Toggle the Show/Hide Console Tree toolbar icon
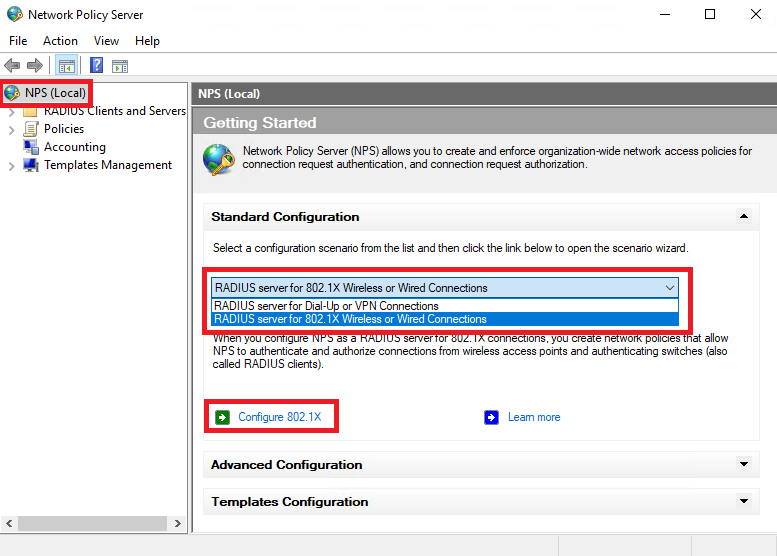Screen dimensions: 777x556 66,65
